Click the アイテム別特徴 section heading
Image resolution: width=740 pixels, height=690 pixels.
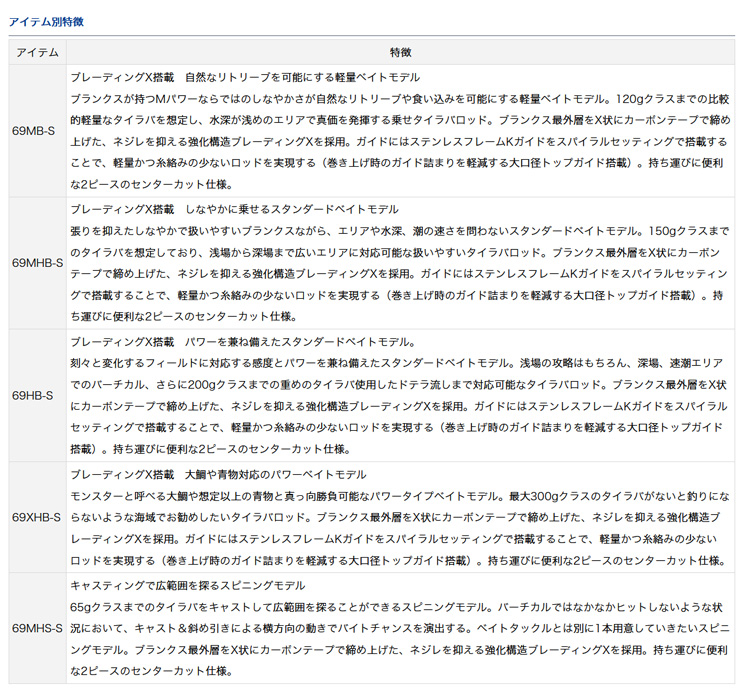coord(48,20)
